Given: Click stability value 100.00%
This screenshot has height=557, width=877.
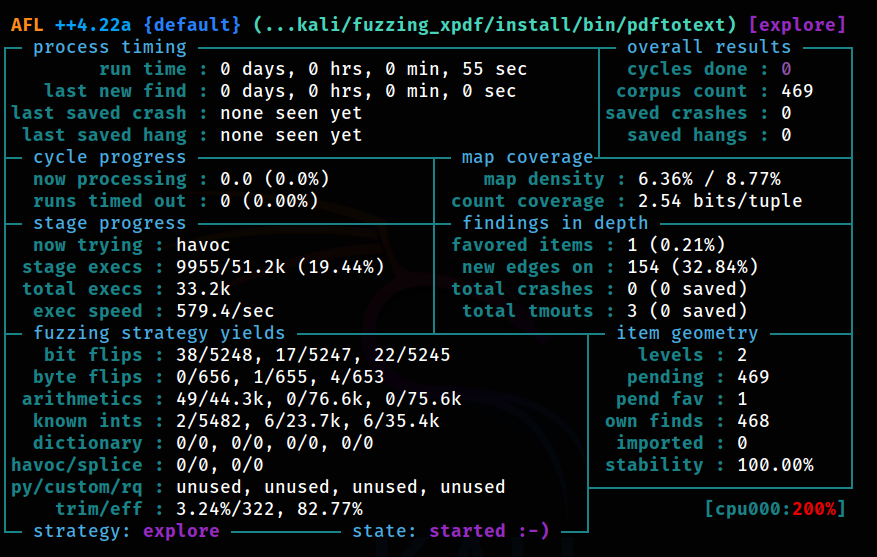Looking at the screenshot, I should (x=775, y=465).
